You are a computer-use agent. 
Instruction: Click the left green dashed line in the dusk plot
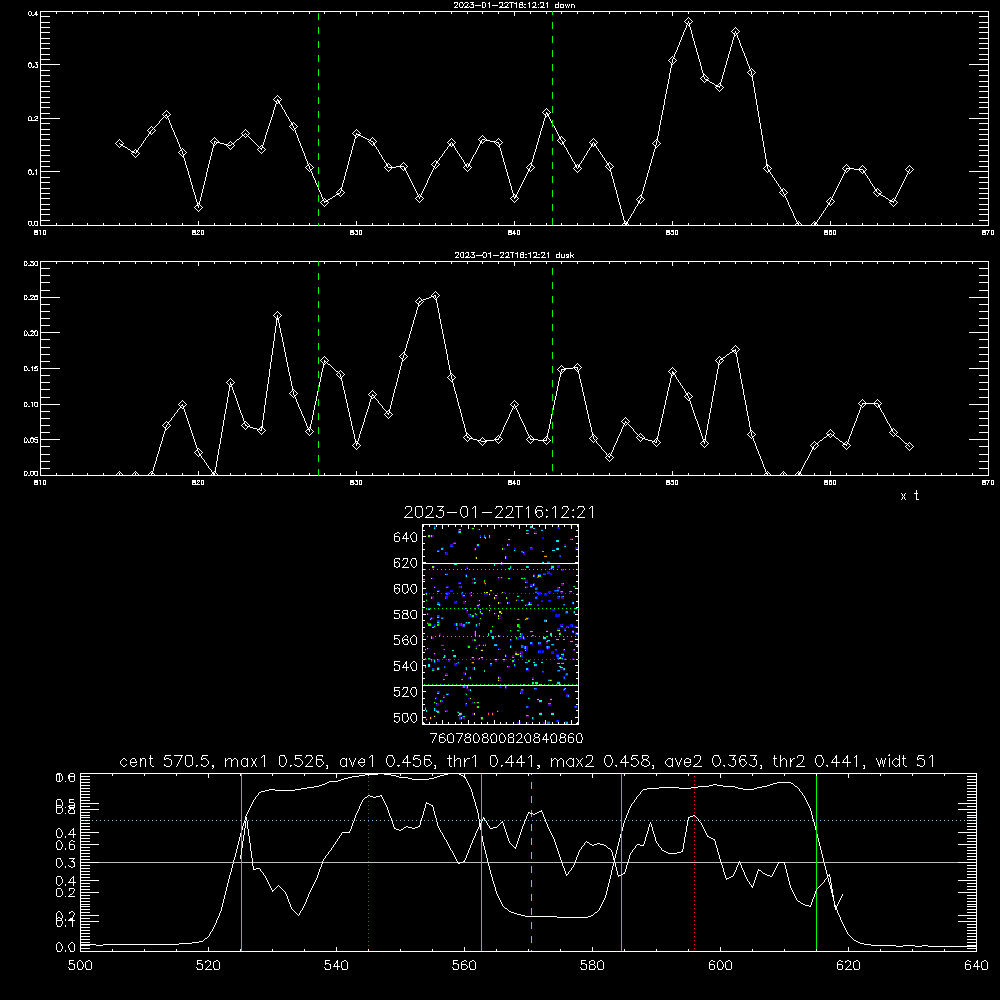click(318, 369)
